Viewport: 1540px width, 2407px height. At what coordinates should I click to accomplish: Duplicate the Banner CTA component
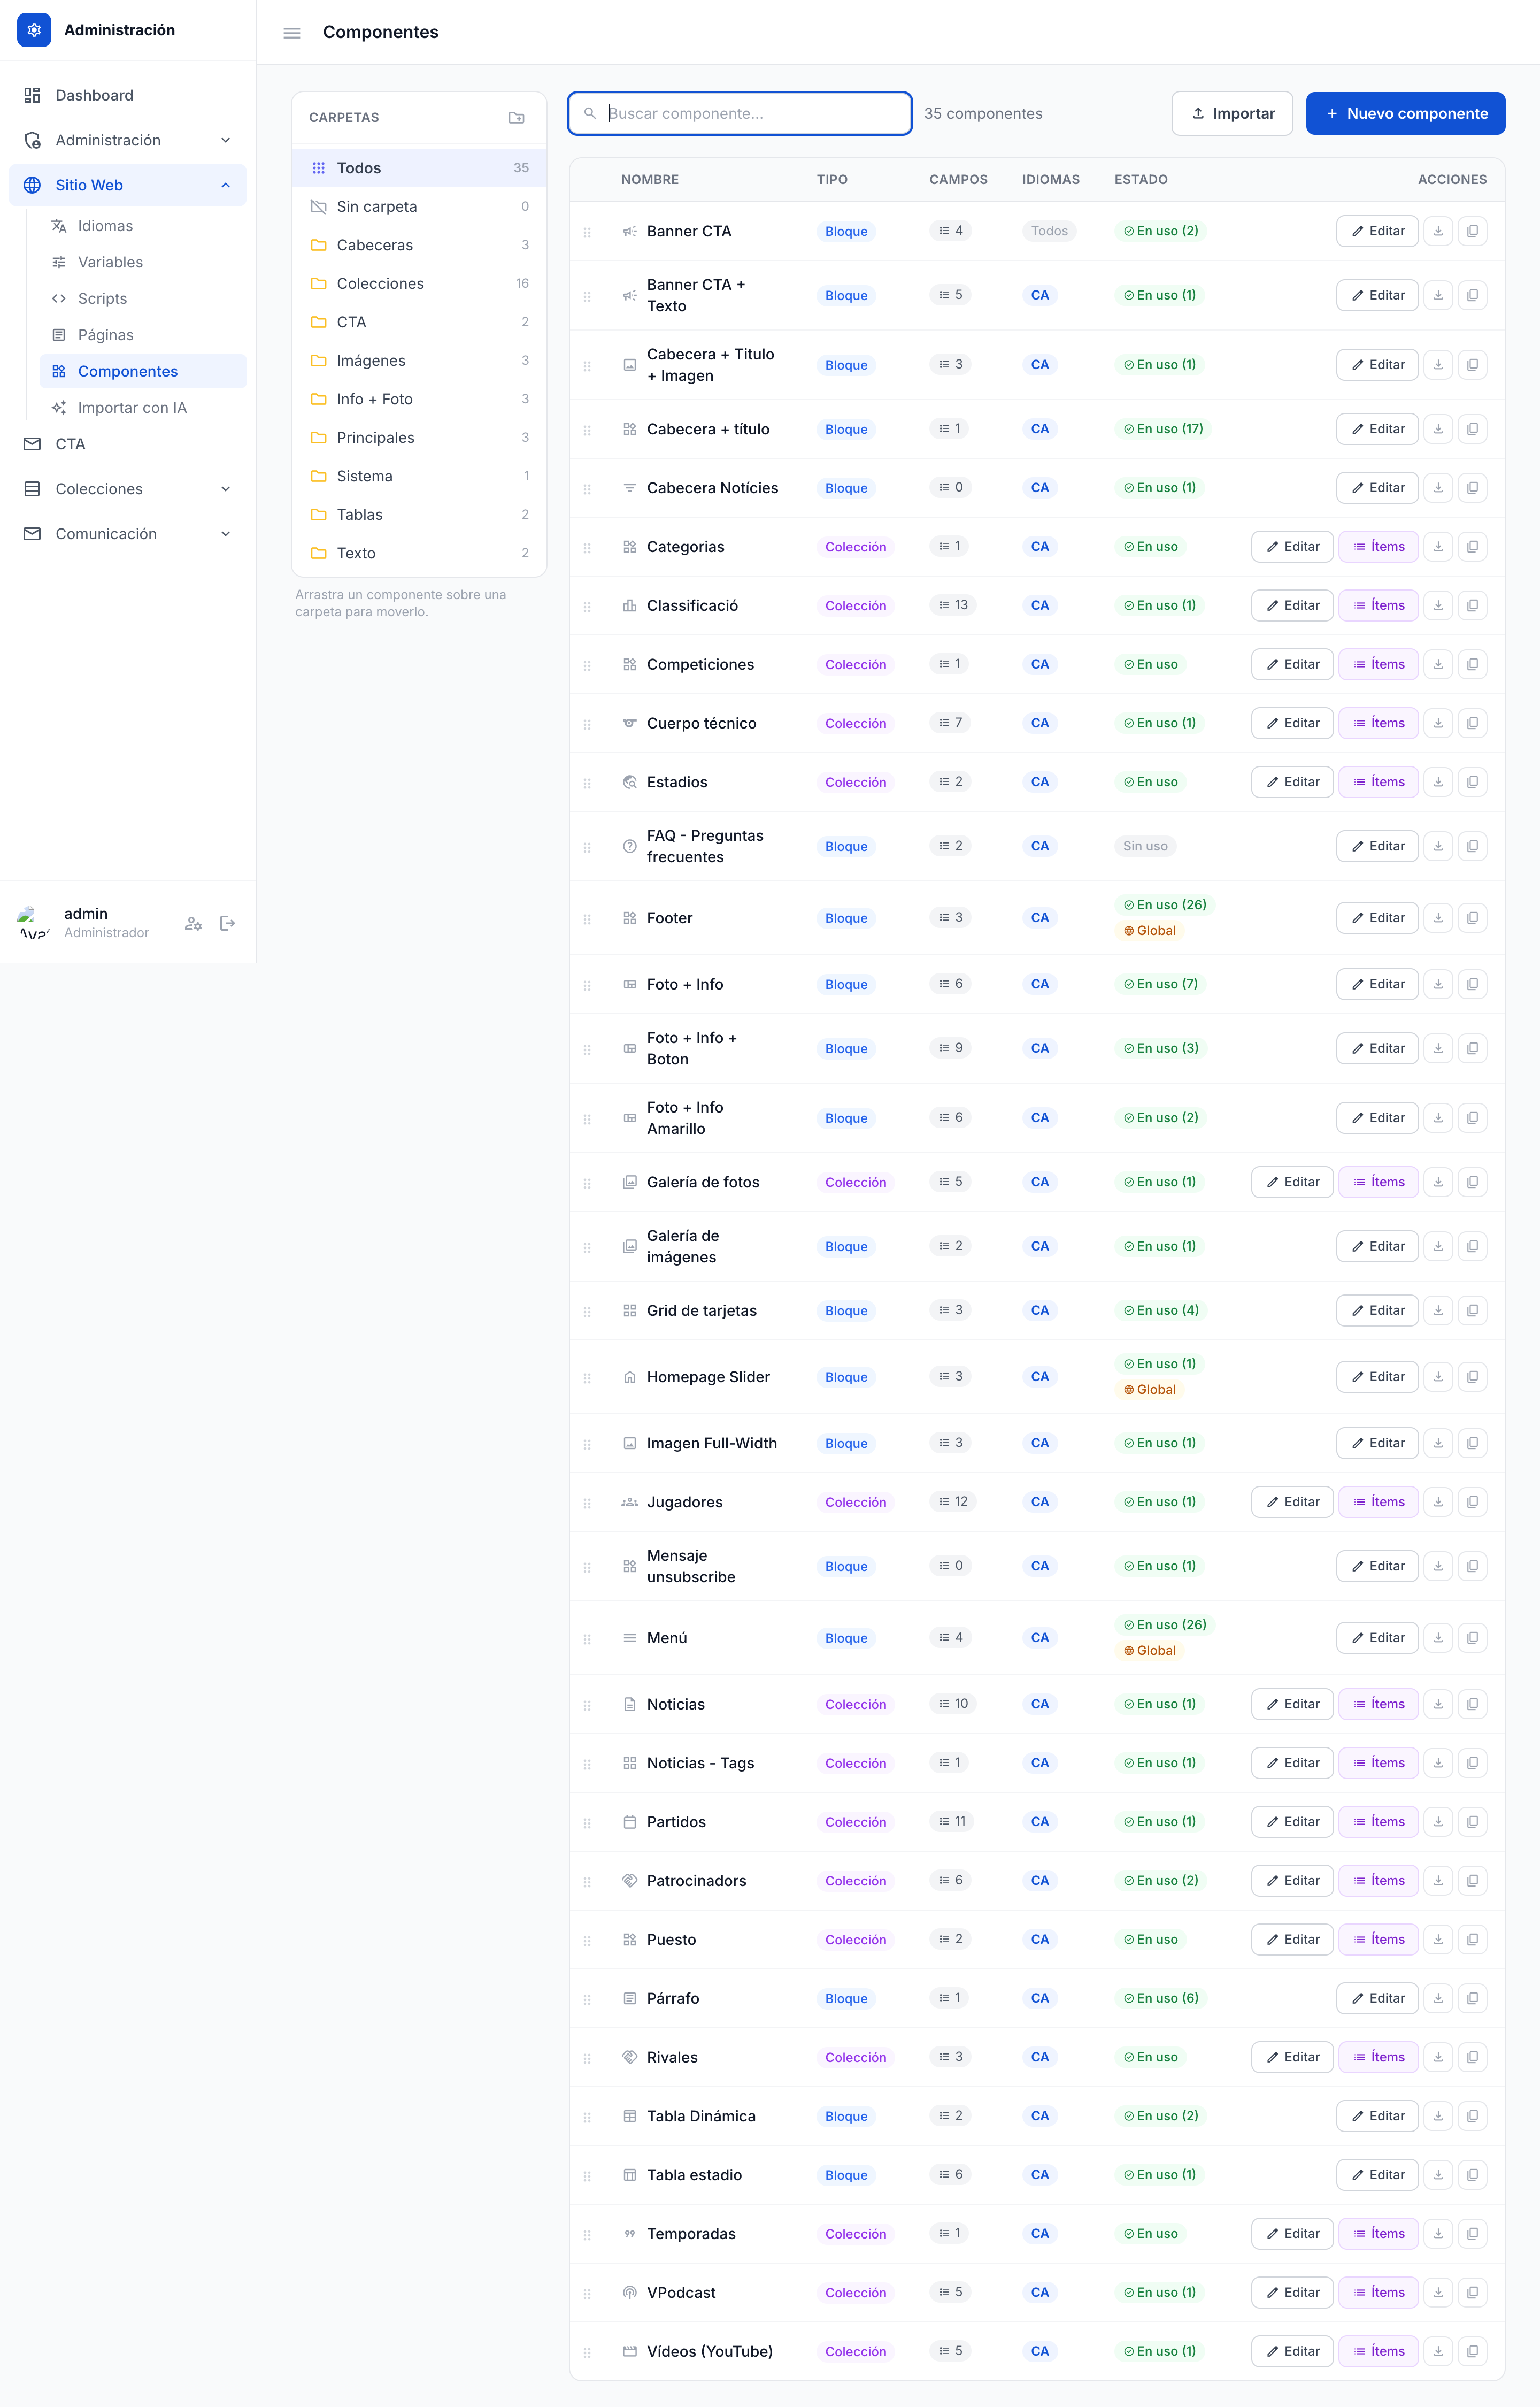point(1472,231)
